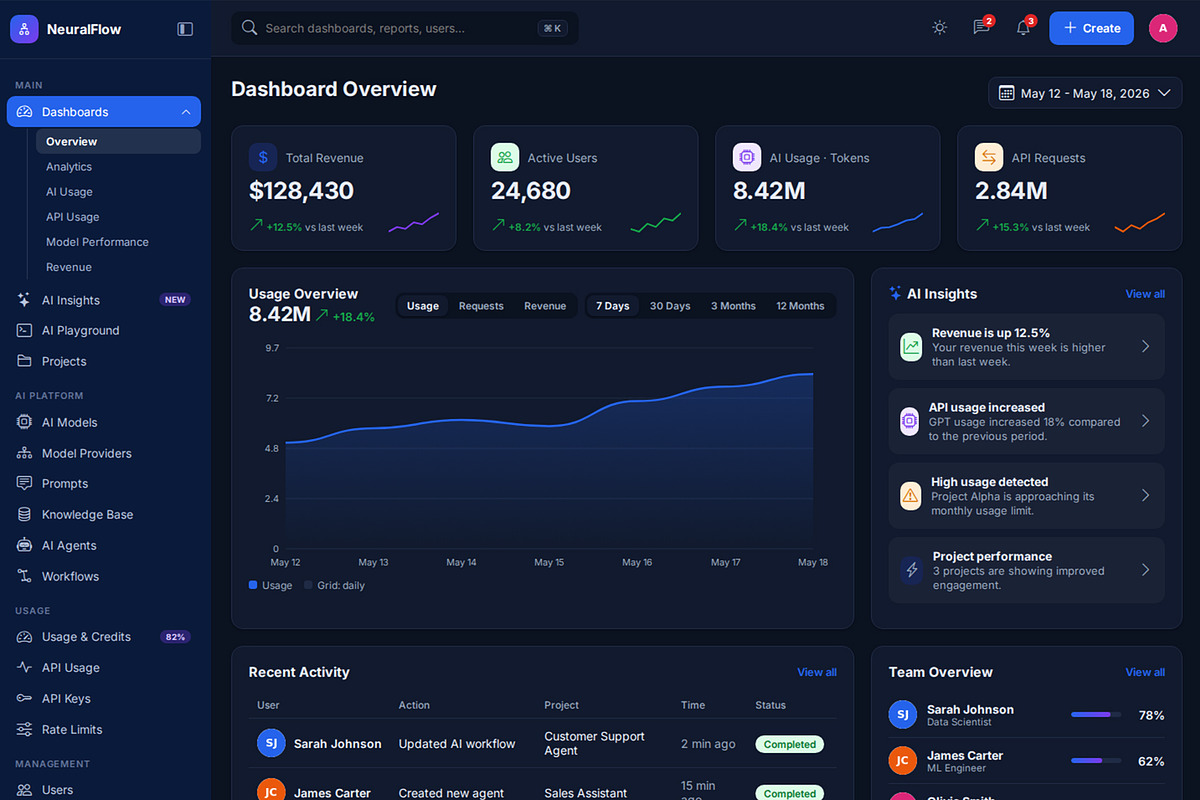Toggle the Grid: daily legend item
The width and height of the screenshot is (1200, 800).
334,585
